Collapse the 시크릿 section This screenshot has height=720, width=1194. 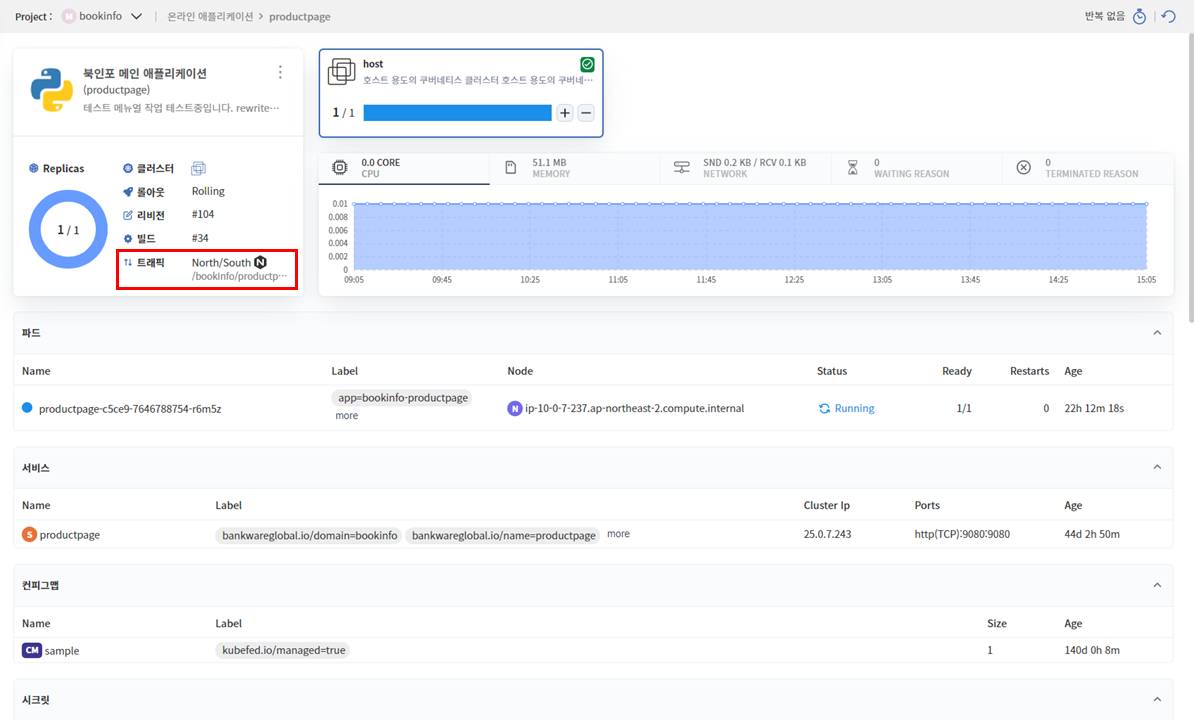1157,699
